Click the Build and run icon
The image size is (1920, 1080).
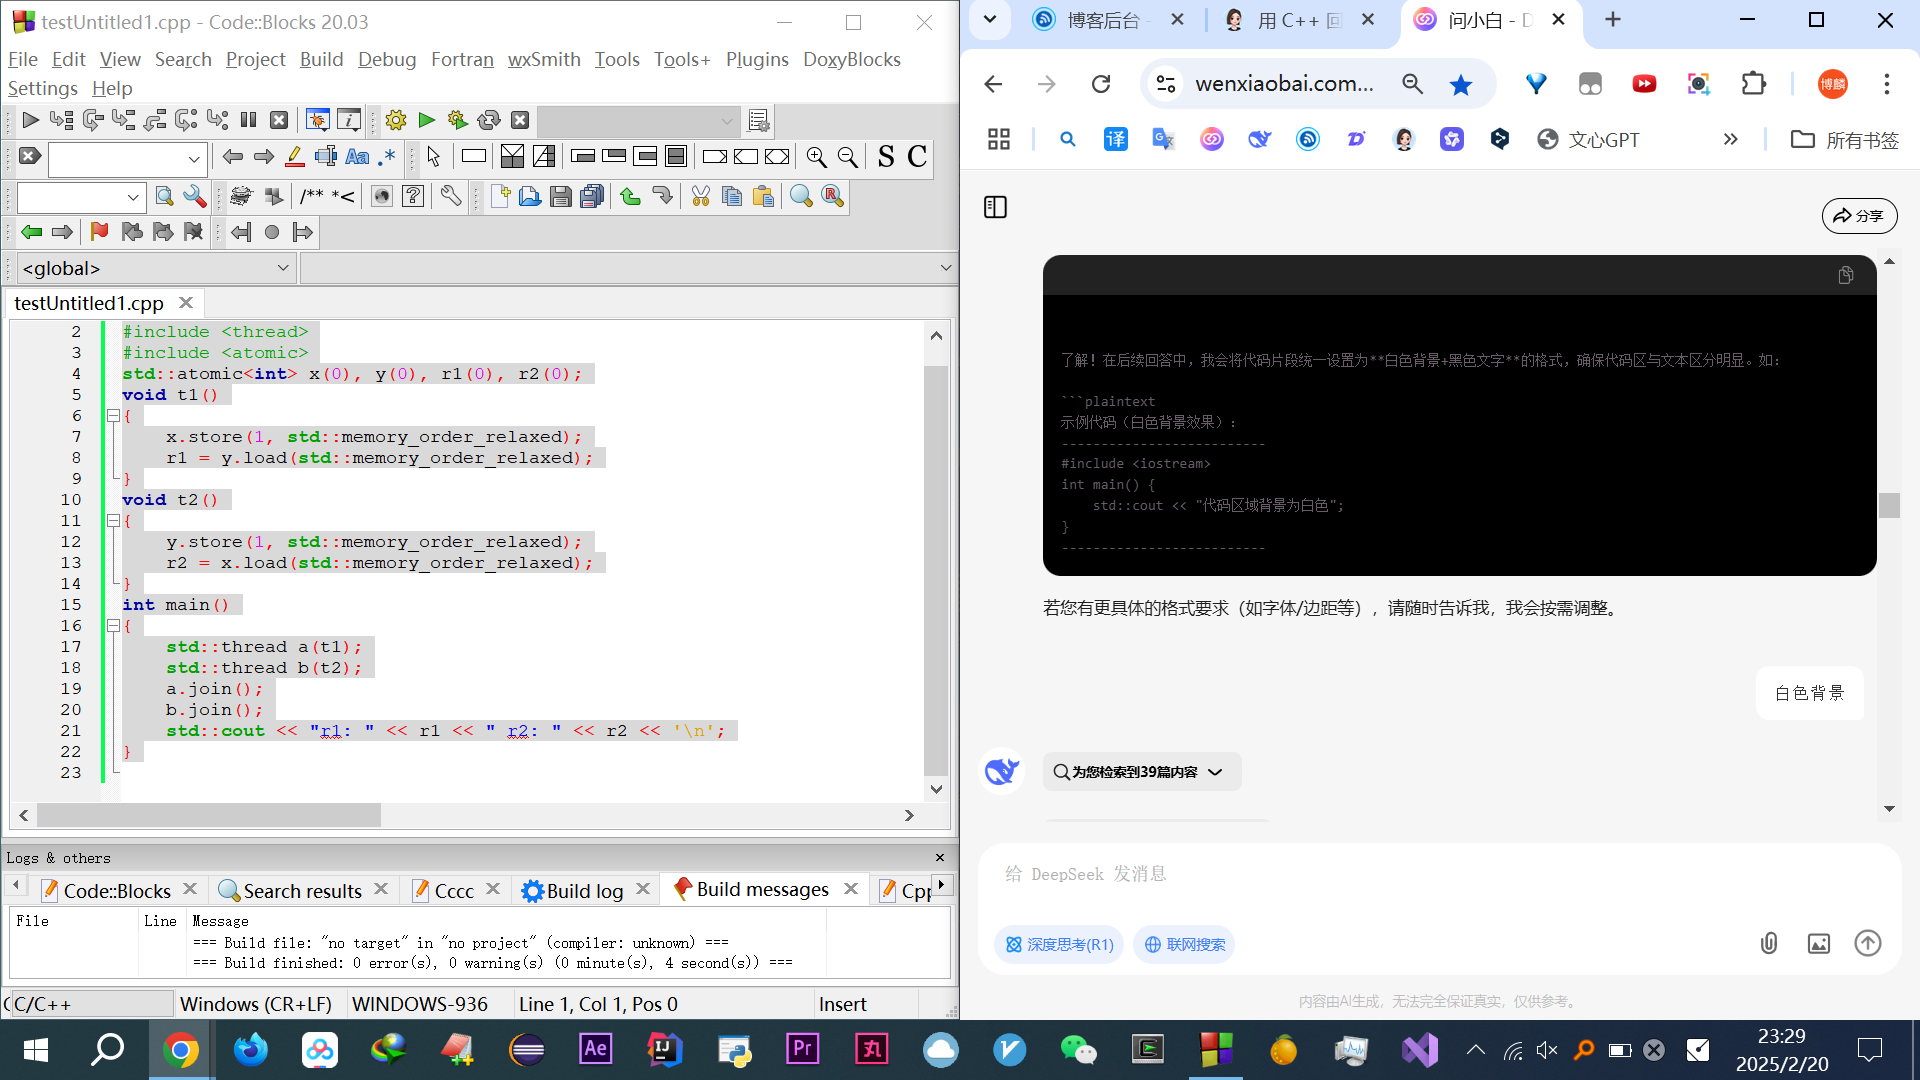point(458,120)
